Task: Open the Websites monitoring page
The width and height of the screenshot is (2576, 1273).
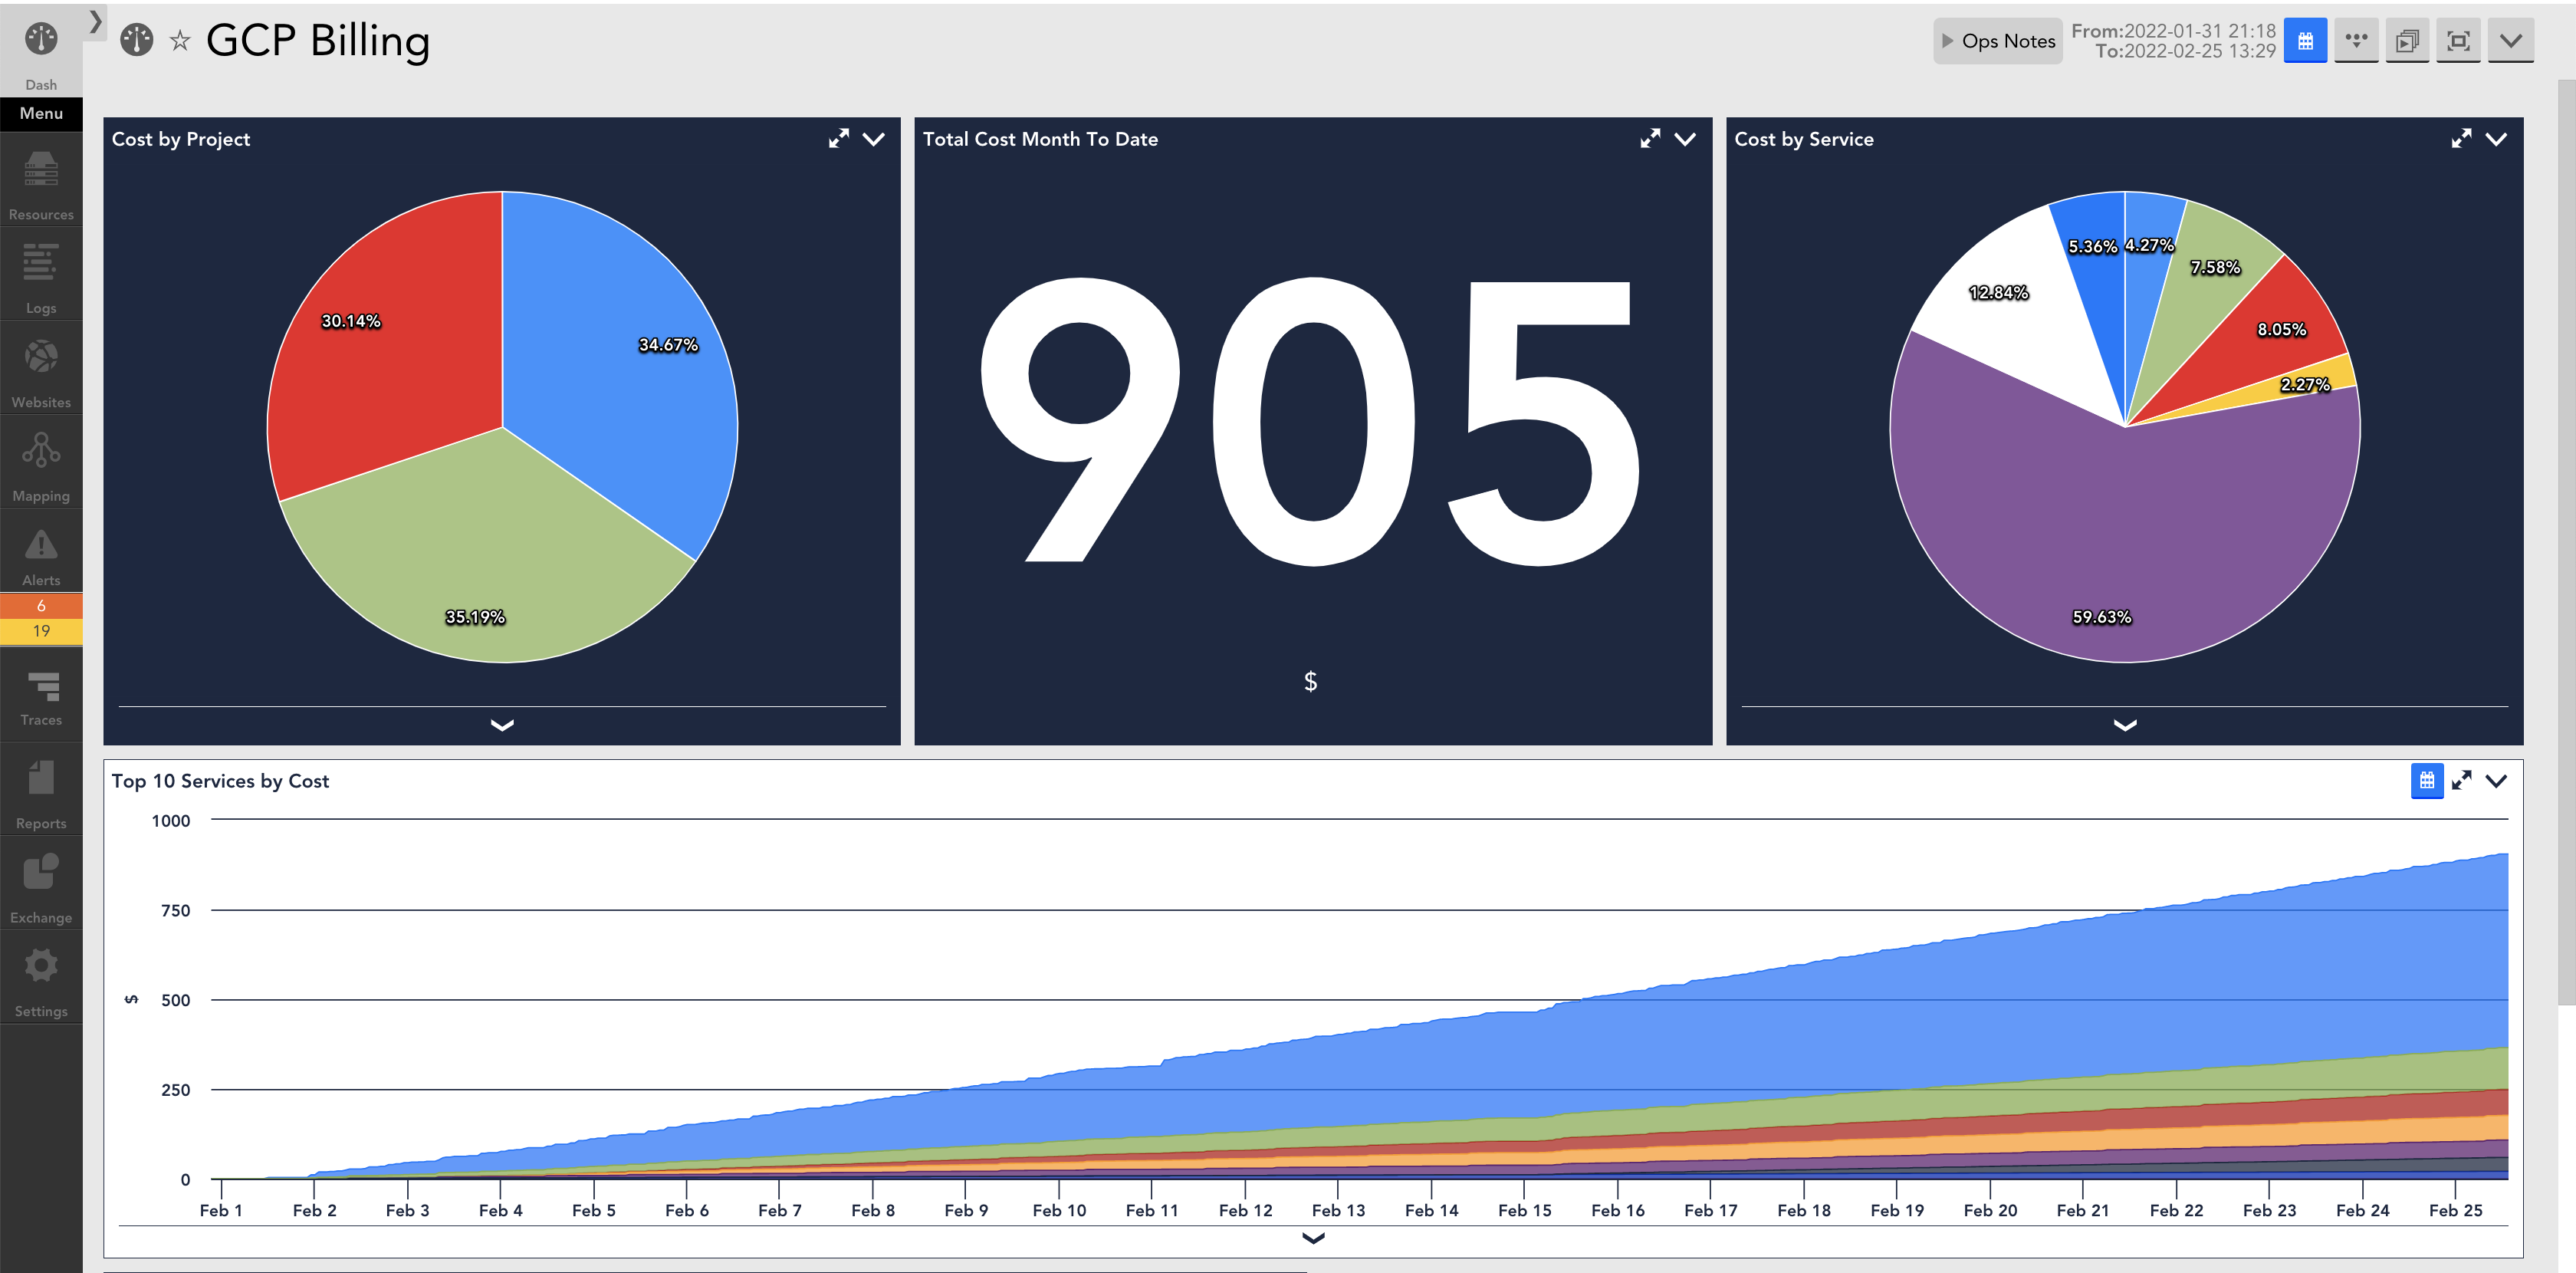Action: (41, 368)
